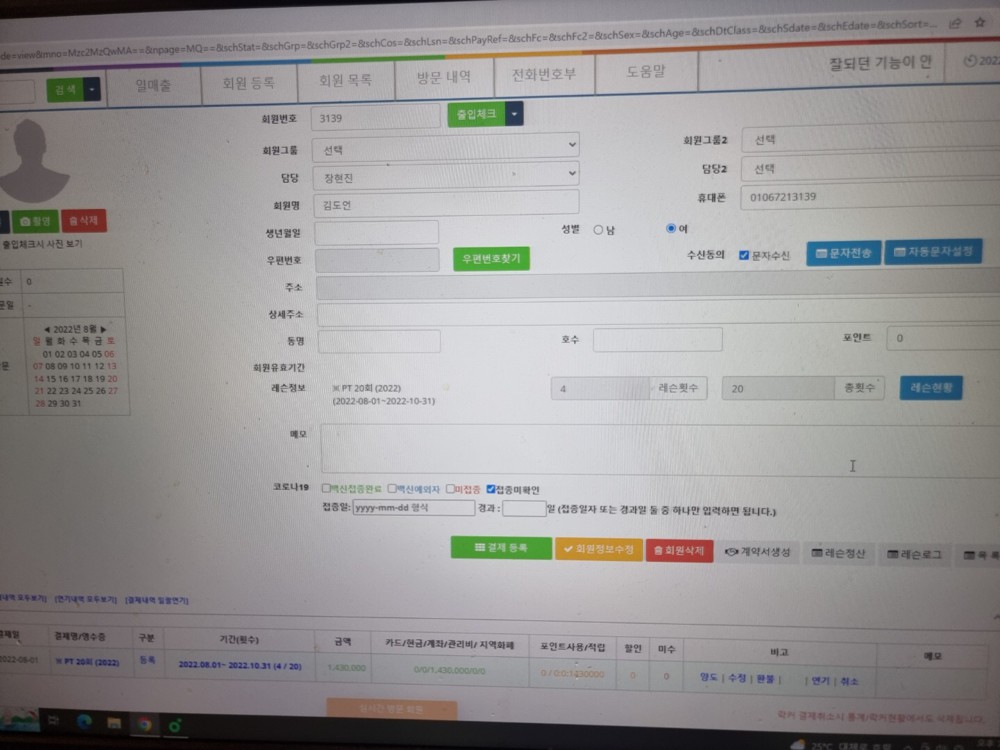The image size is (1000, 750).
Task: Expand the arrow next to 출입체크
Action: 514,114
